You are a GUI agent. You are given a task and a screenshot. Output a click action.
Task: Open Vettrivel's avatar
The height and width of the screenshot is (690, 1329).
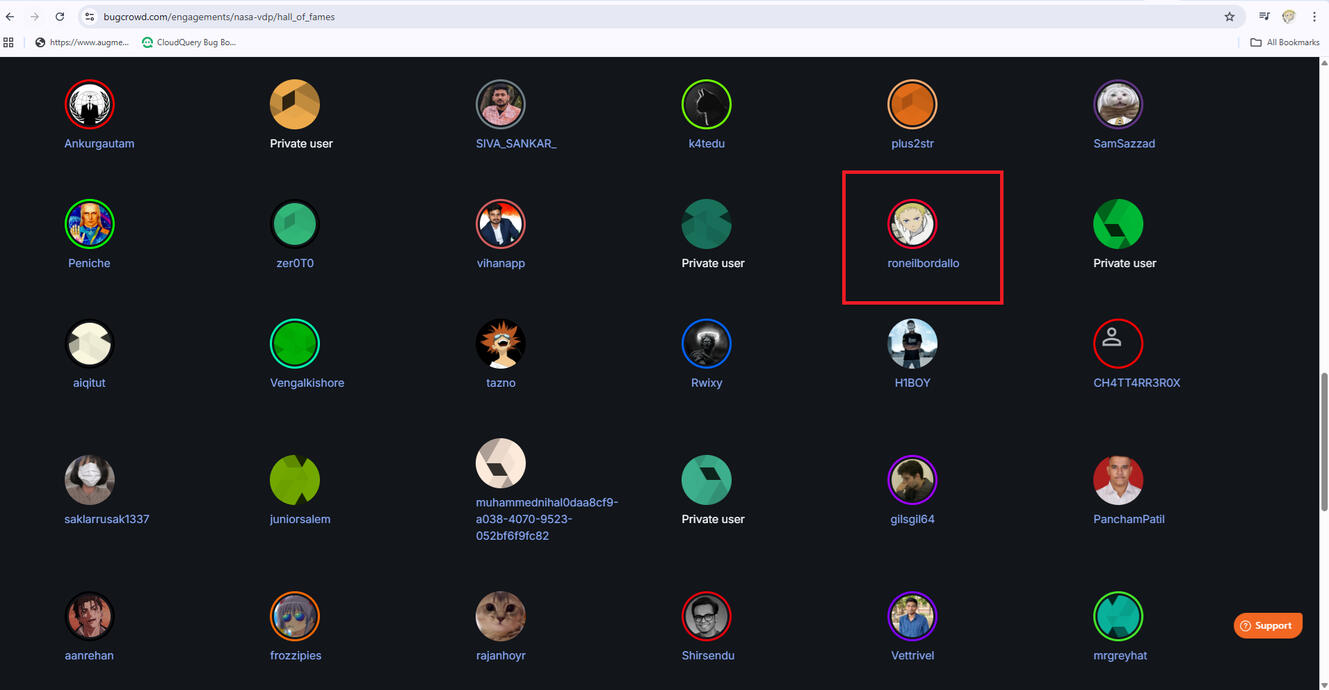click(x=913, y=616)
